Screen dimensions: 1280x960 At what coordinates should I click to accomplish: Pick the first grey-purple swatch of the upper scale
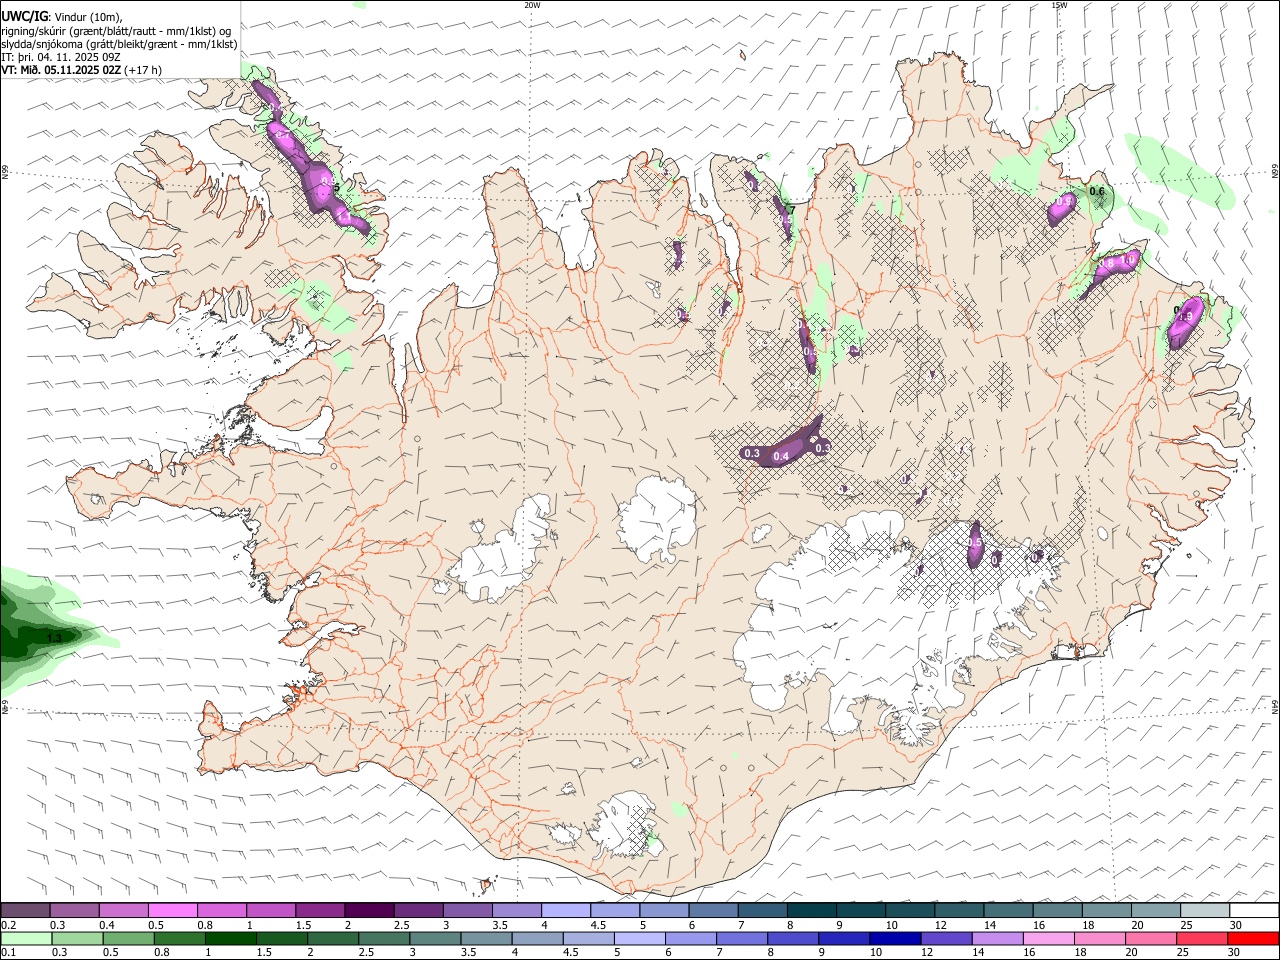pyautogui.click(x=26, y=910)
